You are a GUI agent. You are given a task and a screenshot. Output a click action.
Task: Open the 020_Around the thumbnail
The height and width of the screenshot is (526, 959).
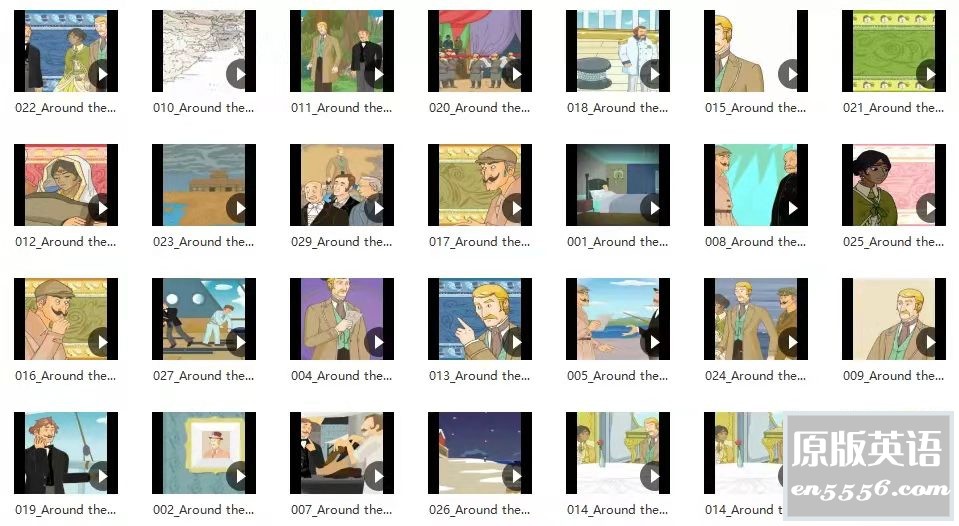click(480, 51)
